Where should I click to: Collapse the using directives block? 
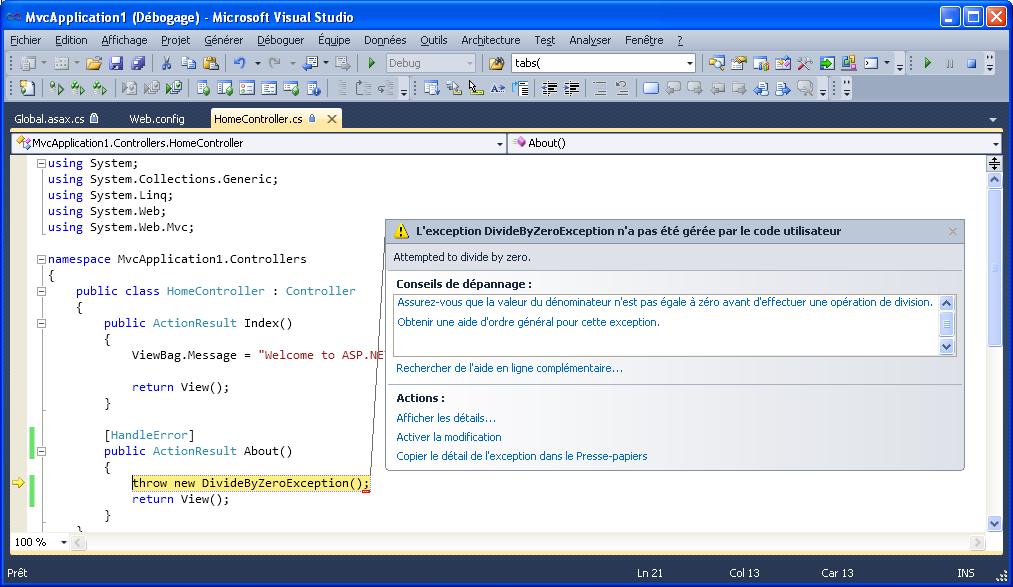41,163
